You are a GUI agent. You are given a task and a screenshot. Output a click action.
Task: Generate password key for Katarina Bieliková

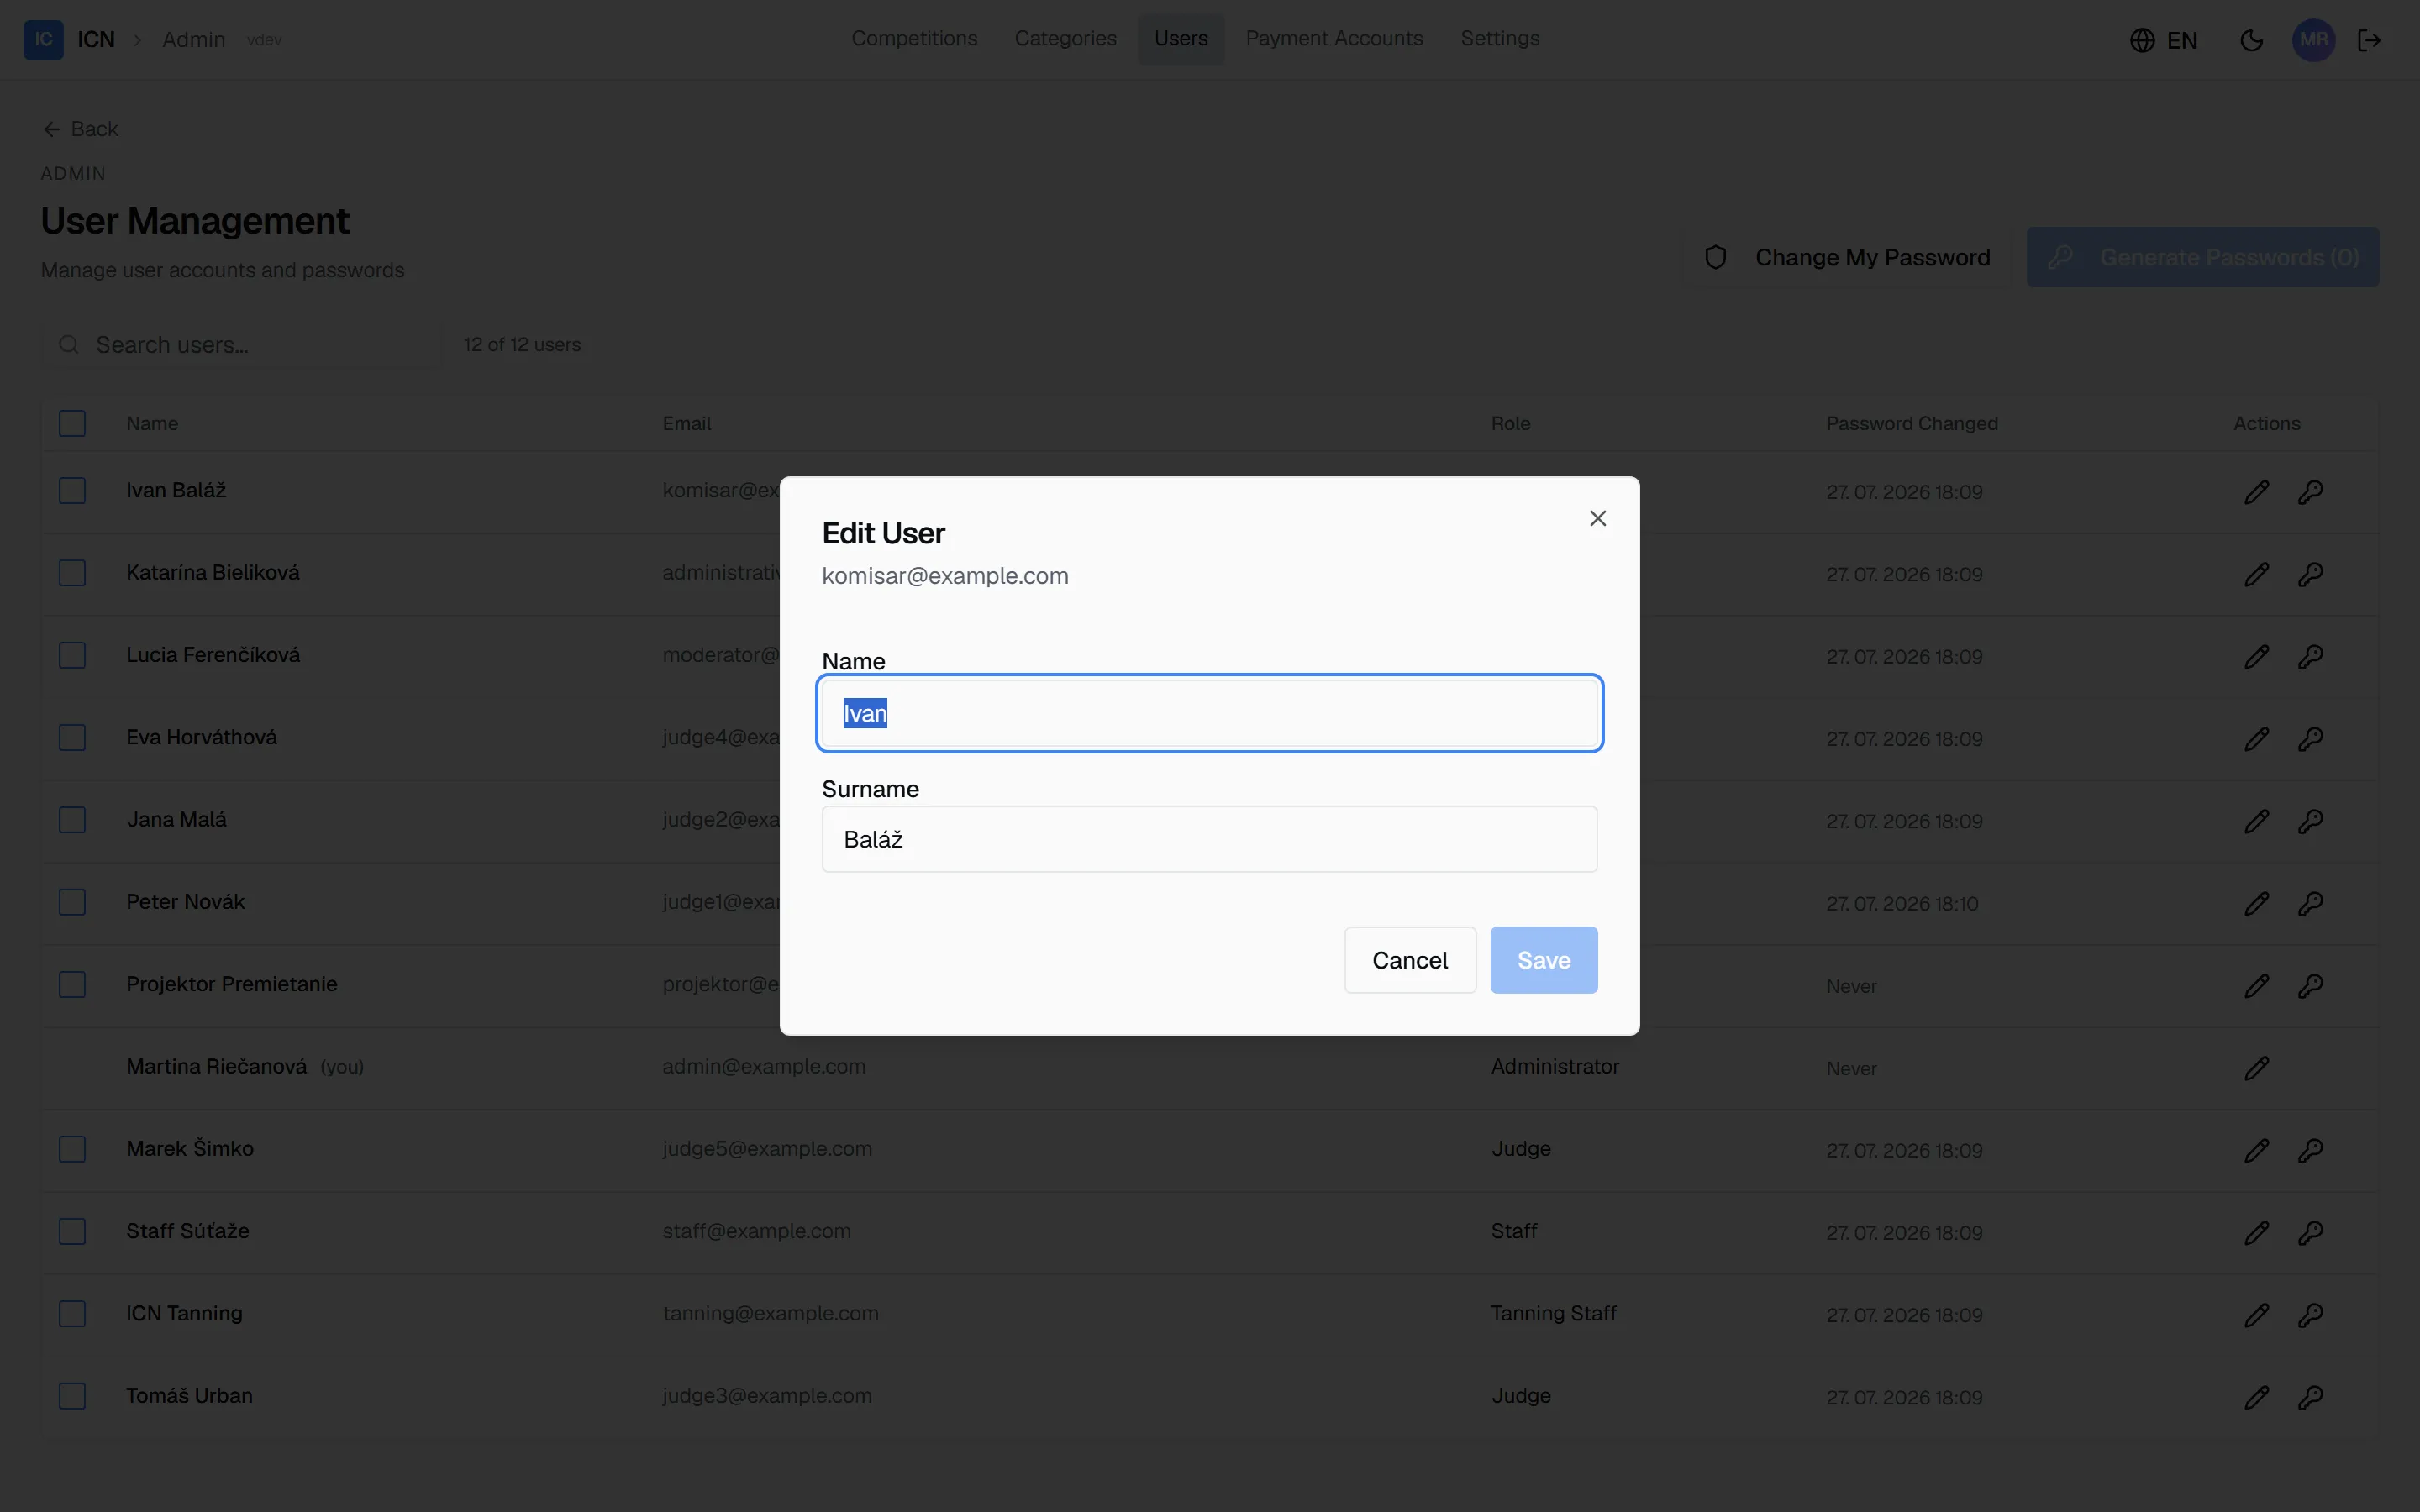pyautogui.click(x=2310, y=574)
